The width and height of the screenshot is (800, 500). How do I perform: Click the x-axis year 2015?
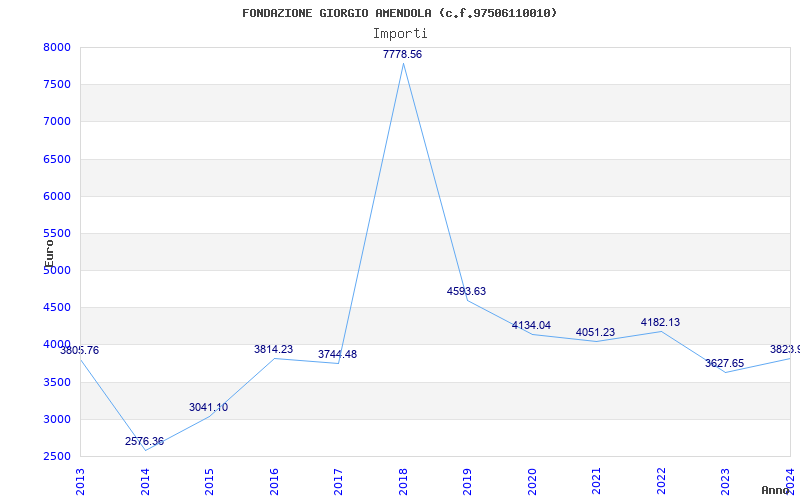pos(209,482)
